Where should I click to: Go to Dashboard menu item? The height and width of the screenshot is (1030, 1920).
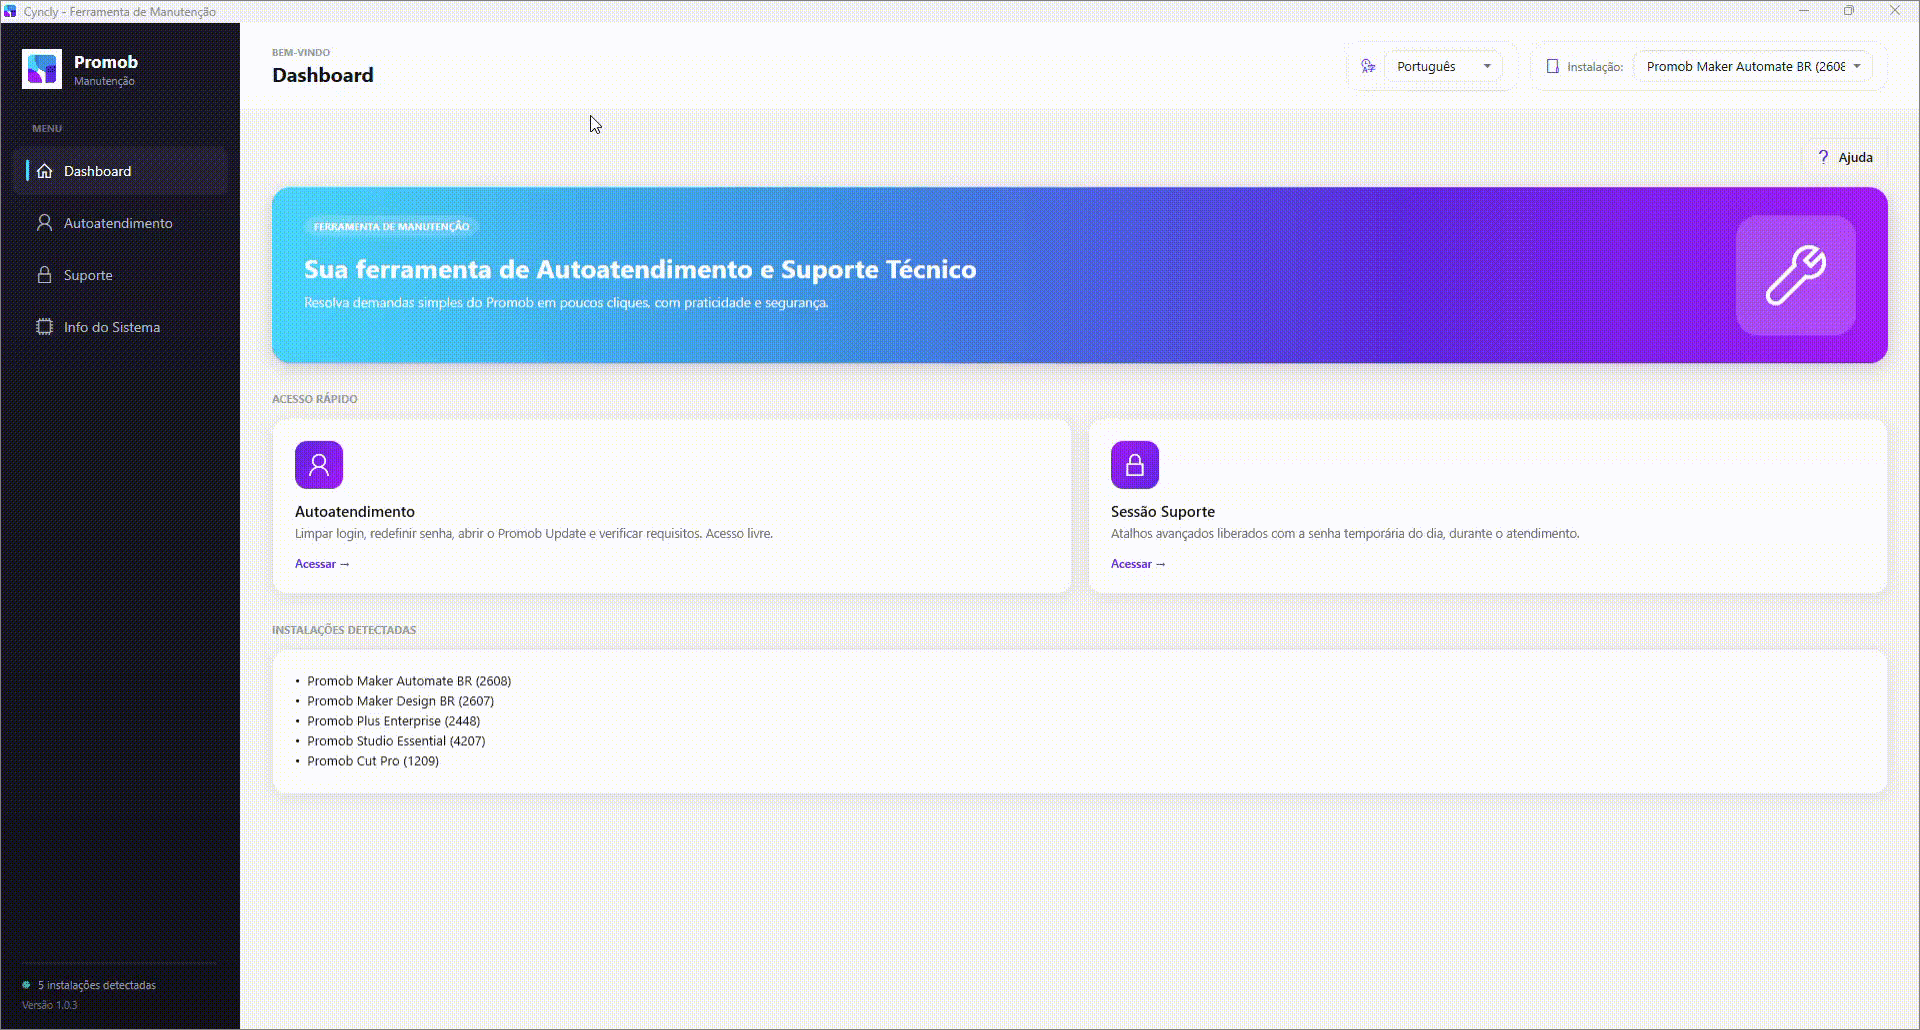point(120,171)
